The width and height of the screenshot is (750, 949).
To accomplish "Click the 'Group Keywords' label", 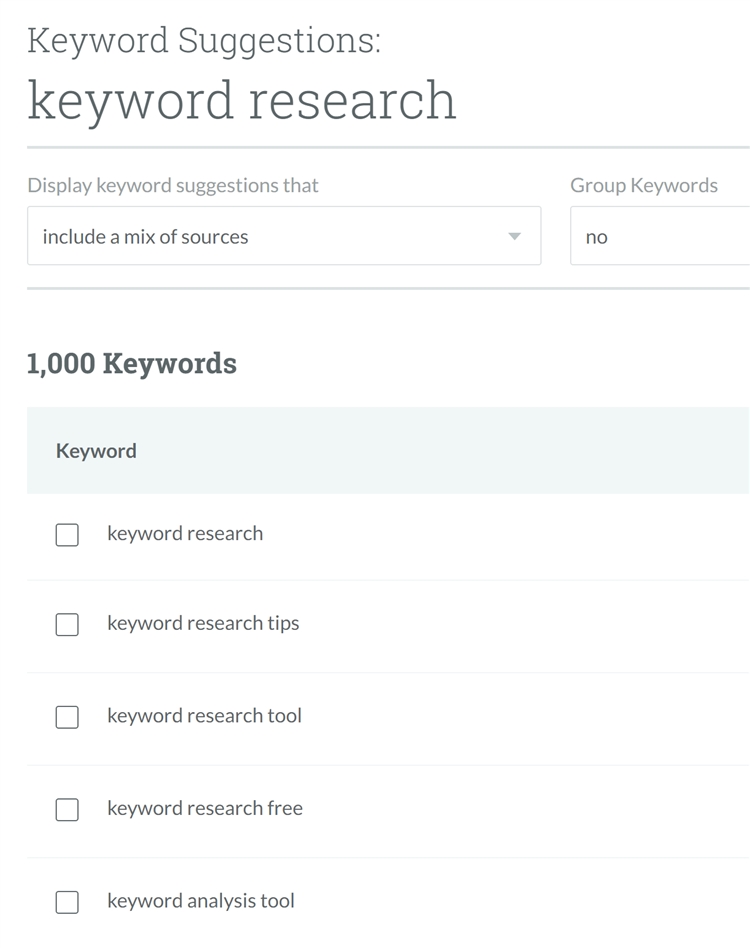I will (x=644, y=185).
